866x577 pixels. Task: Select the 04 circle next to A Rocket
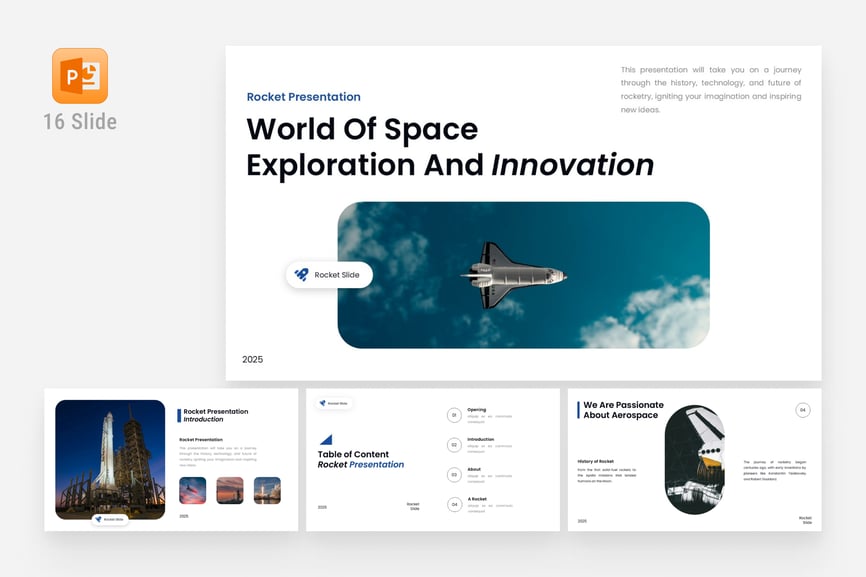click(x=454, y=504)
